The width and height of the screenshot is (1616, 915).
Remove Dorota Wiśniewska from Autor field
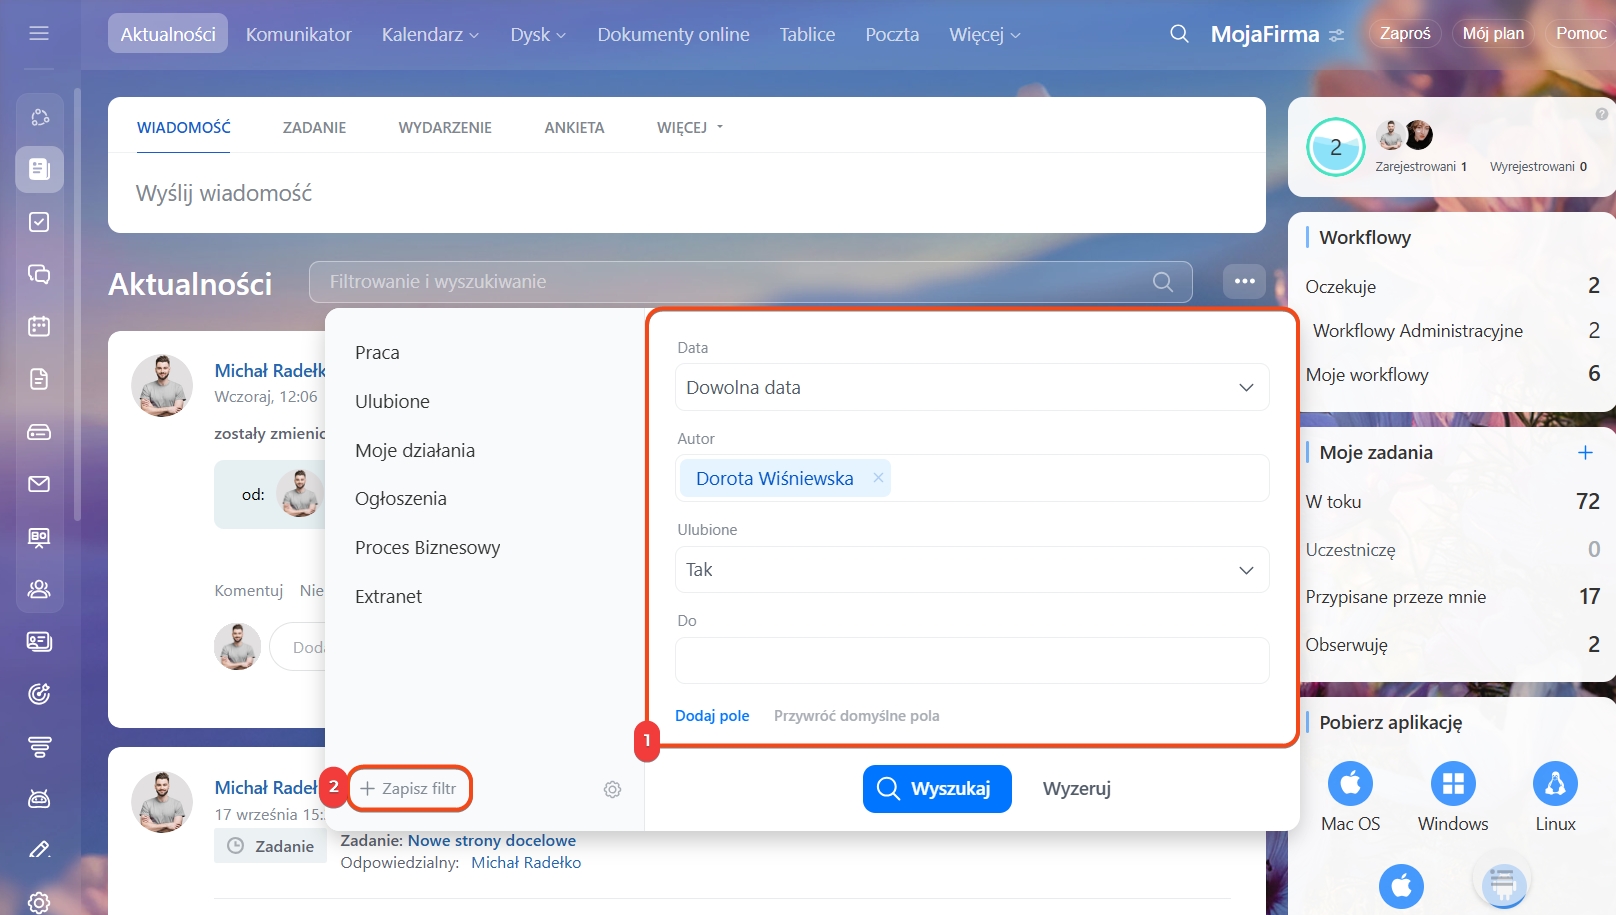878,478
